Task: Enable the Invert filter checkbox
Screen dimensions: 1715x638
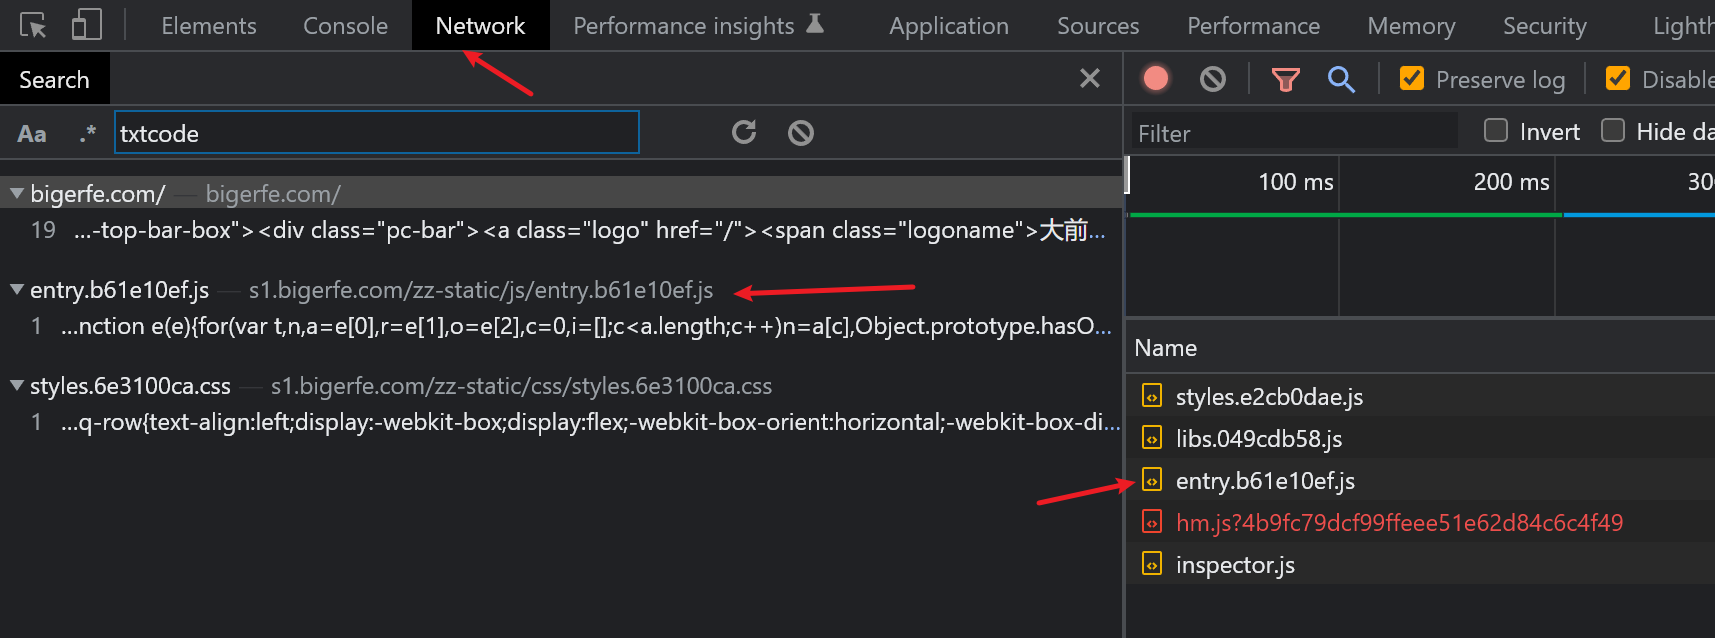Action: click(1496, 131)
